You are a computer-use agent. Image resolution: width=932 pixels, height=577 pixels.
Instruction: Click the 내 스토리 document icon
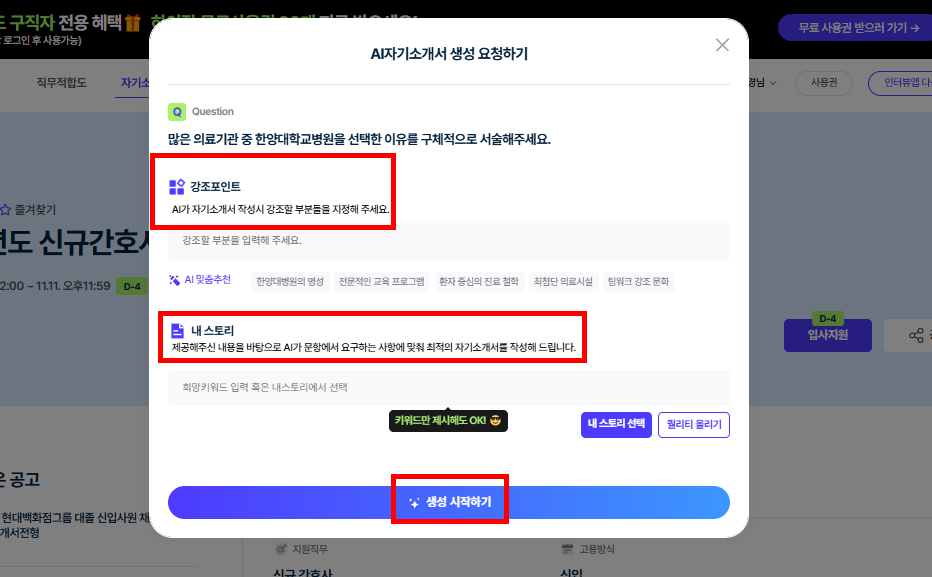click(177, 330)
